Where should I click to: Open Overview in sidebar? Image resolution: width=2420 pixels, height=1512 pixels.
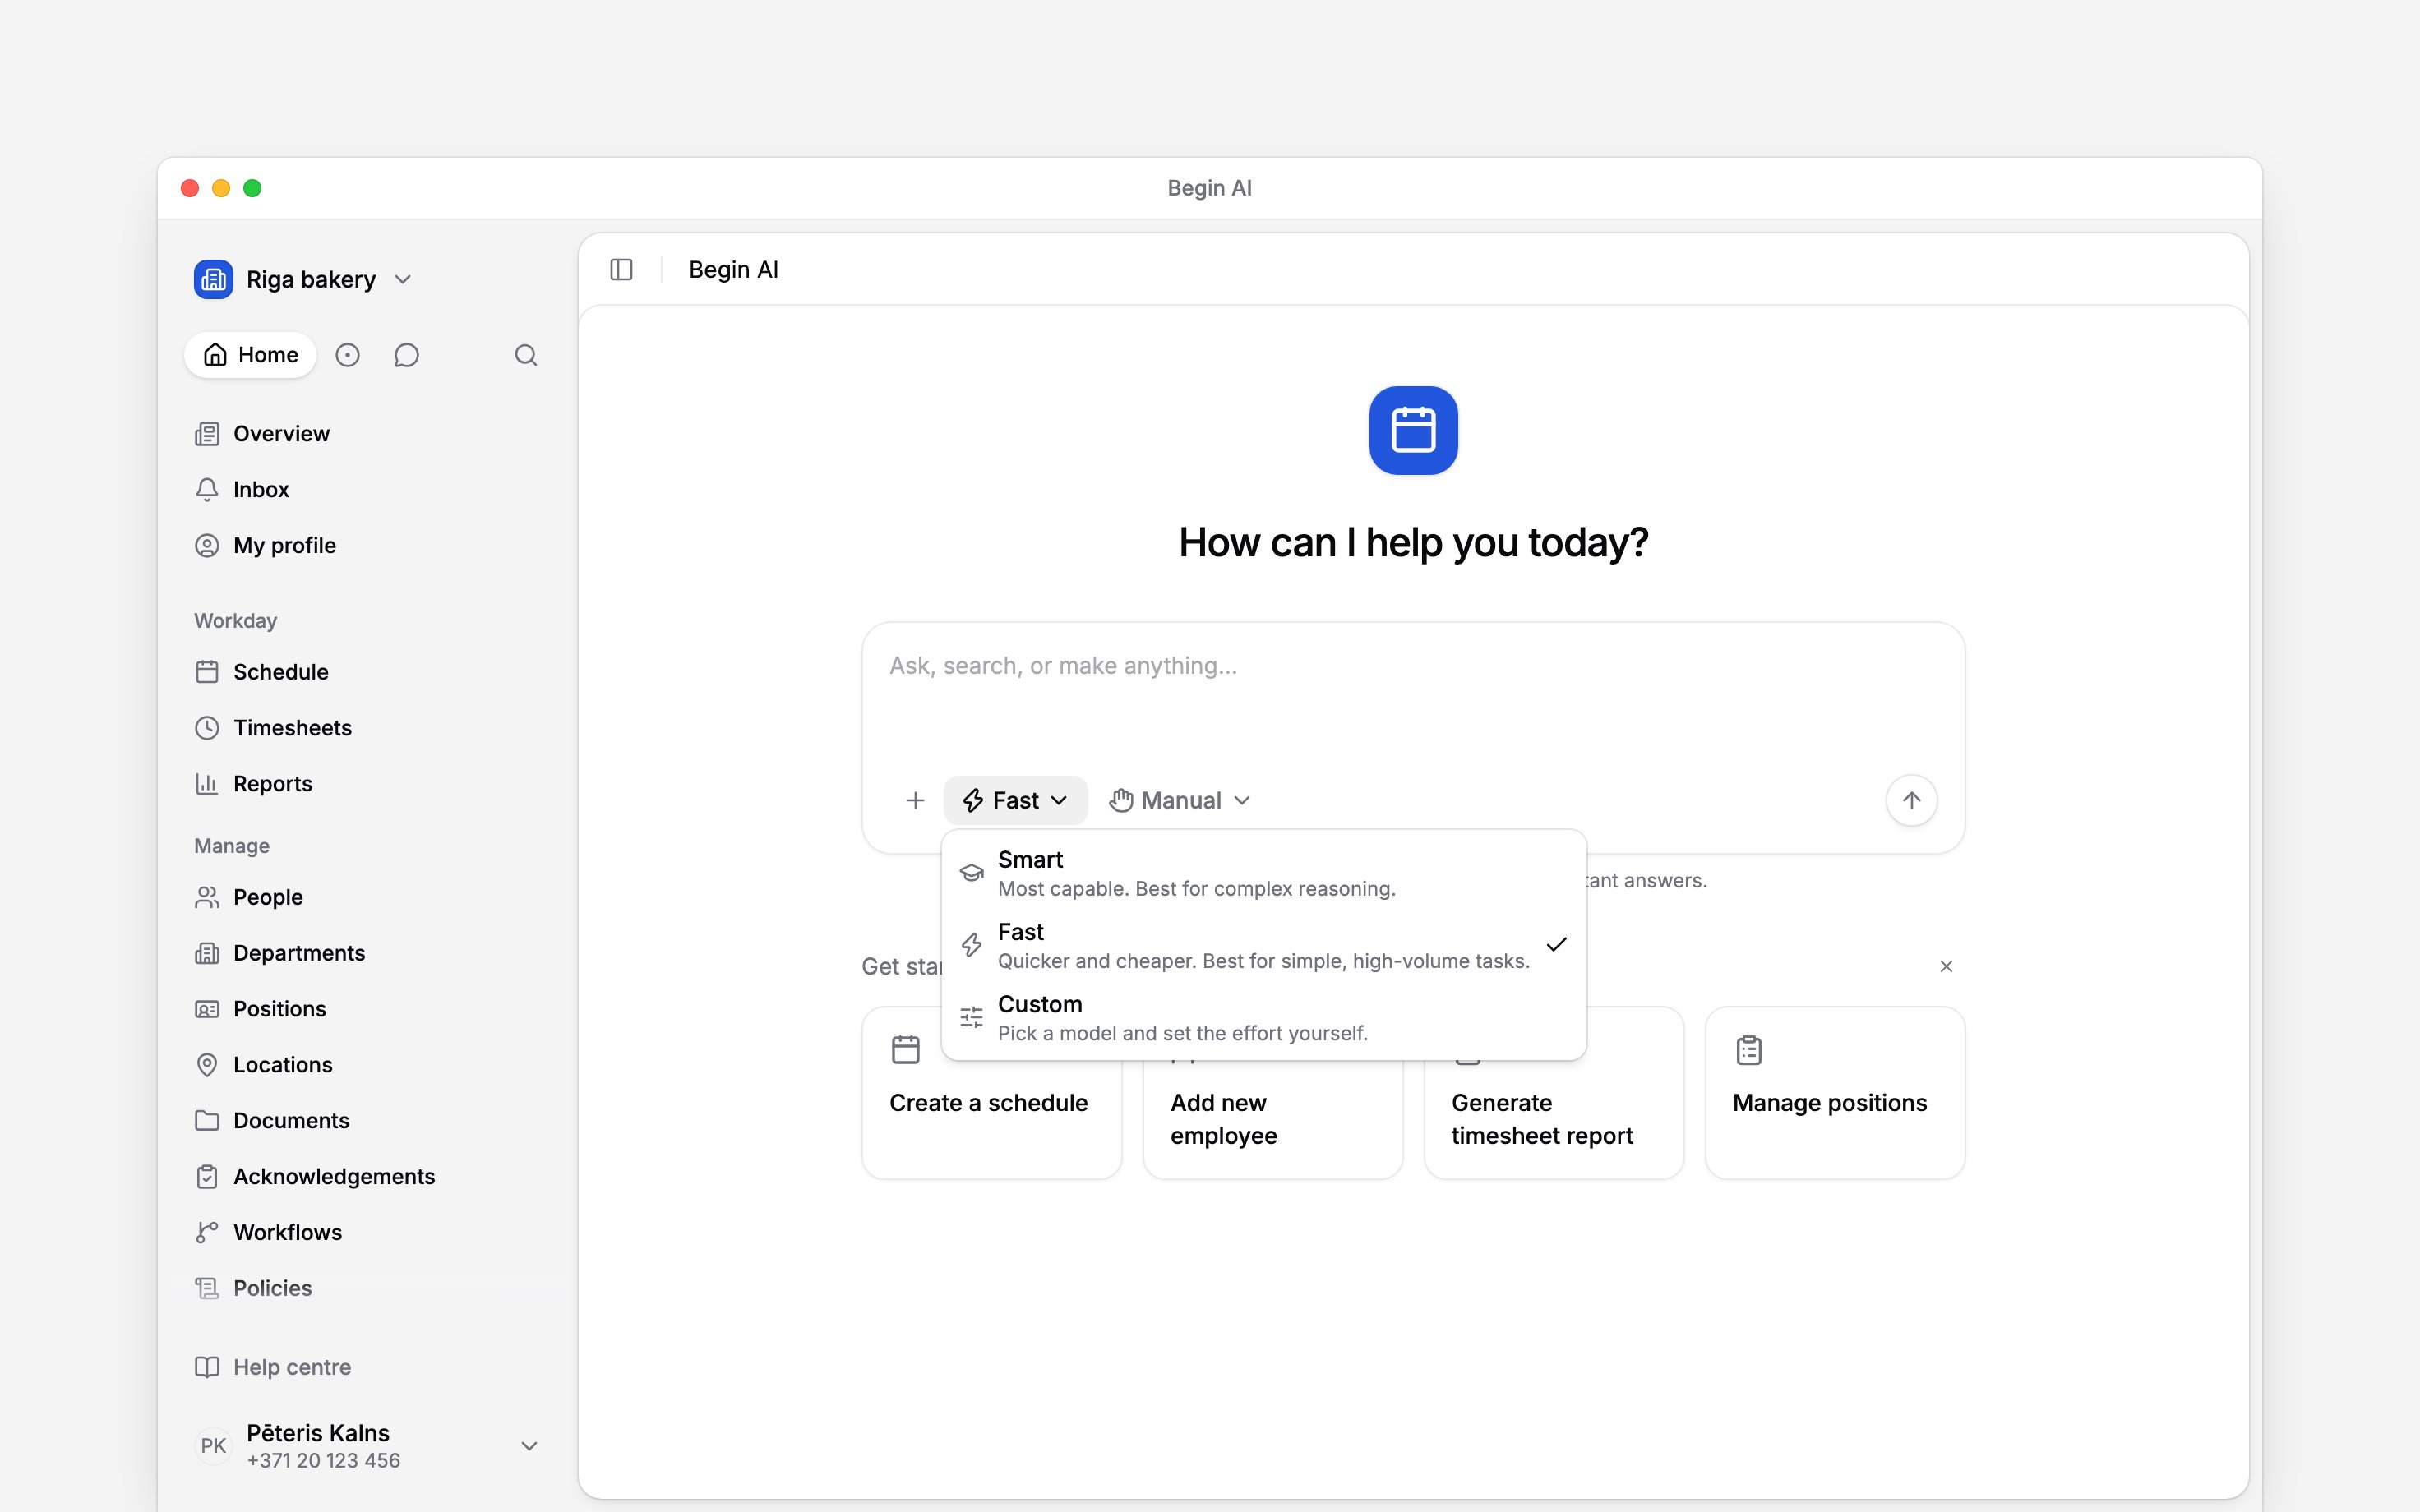(x=366, y=434)
